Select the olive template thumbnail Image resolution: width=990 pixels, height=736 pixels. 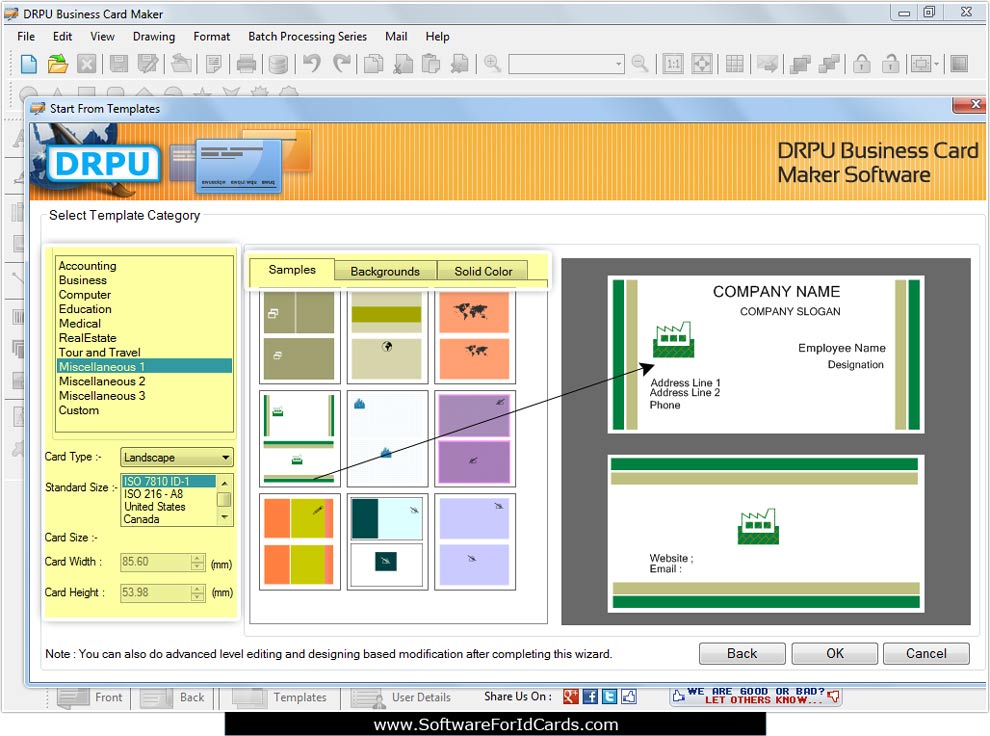click(x=299, y=336)
